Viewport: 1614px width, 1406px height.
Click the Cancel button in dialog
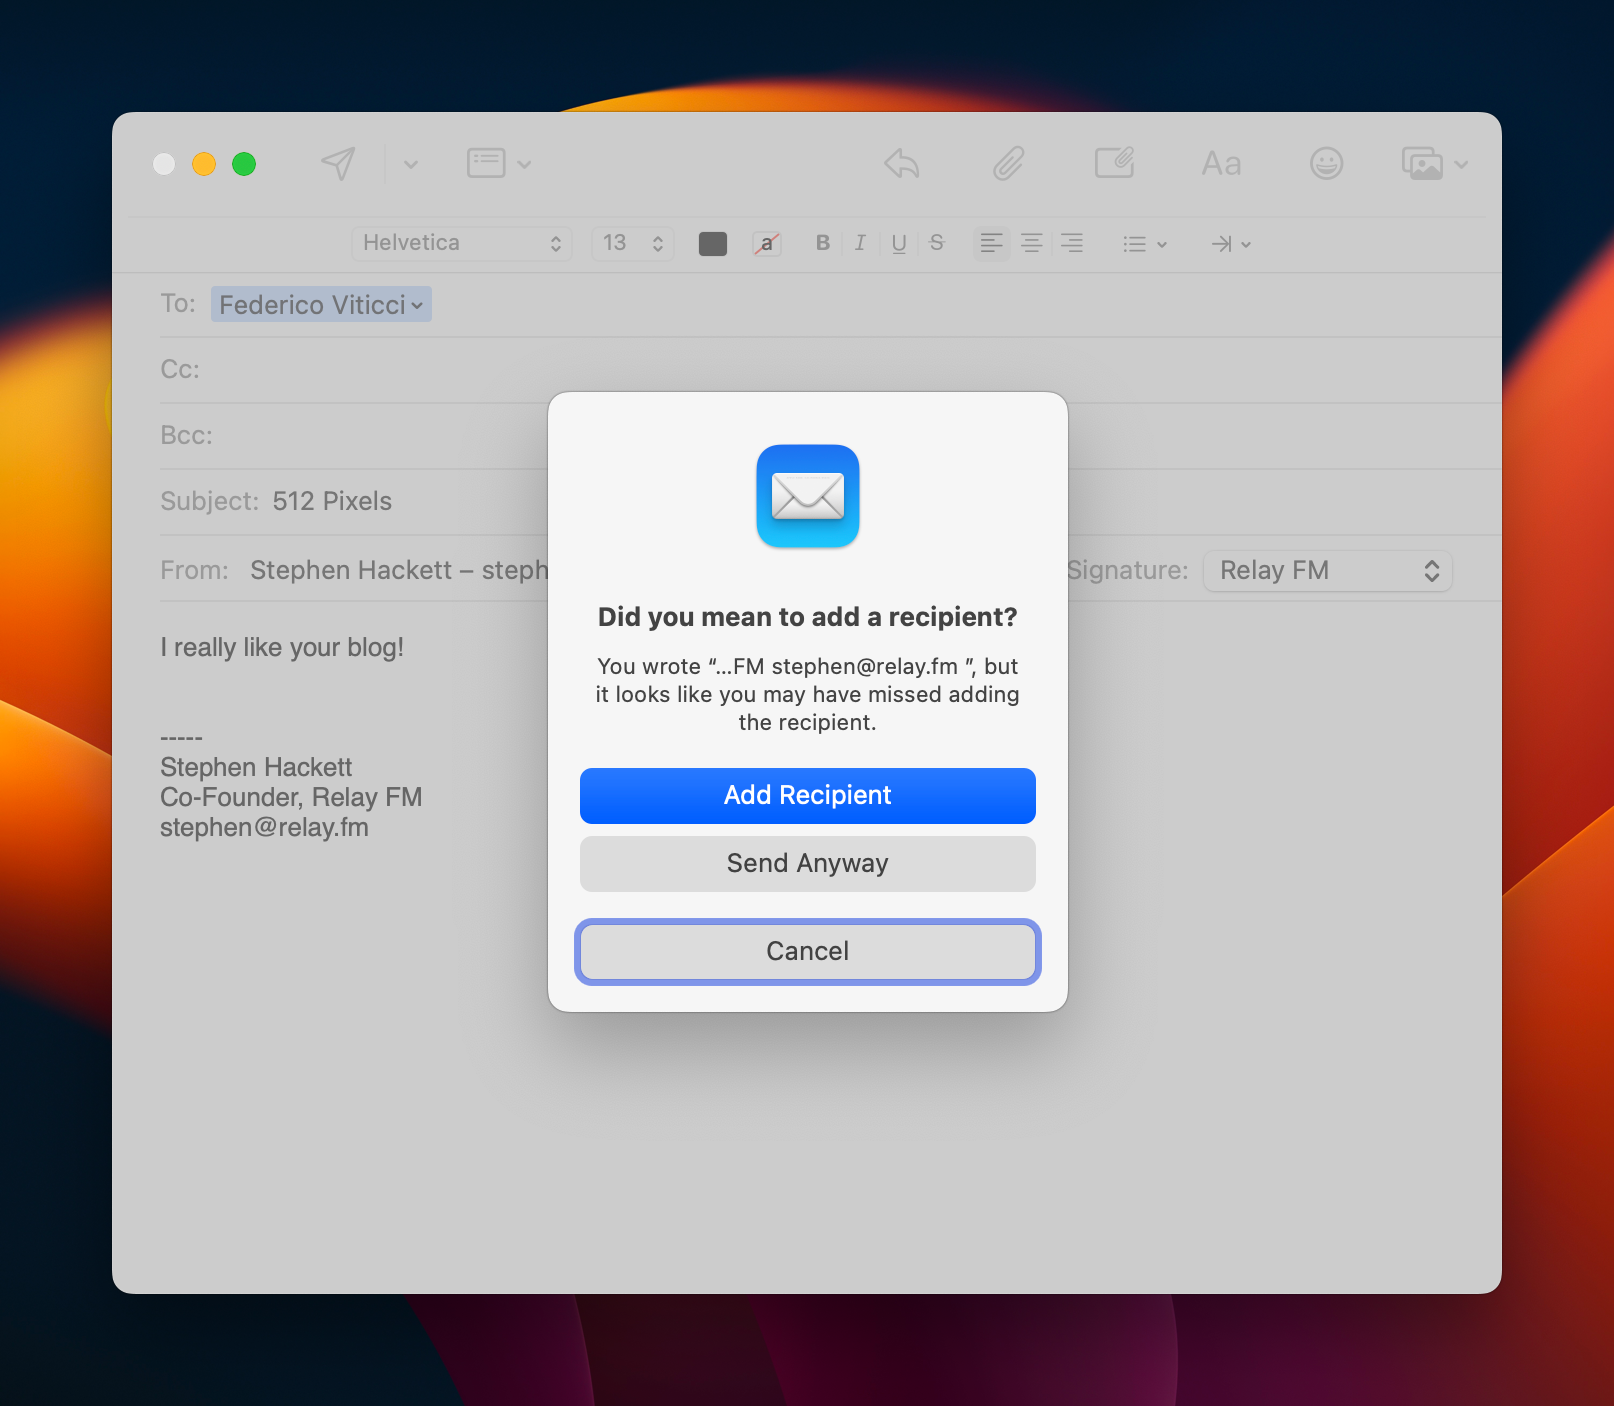click(x=808, y=952)
